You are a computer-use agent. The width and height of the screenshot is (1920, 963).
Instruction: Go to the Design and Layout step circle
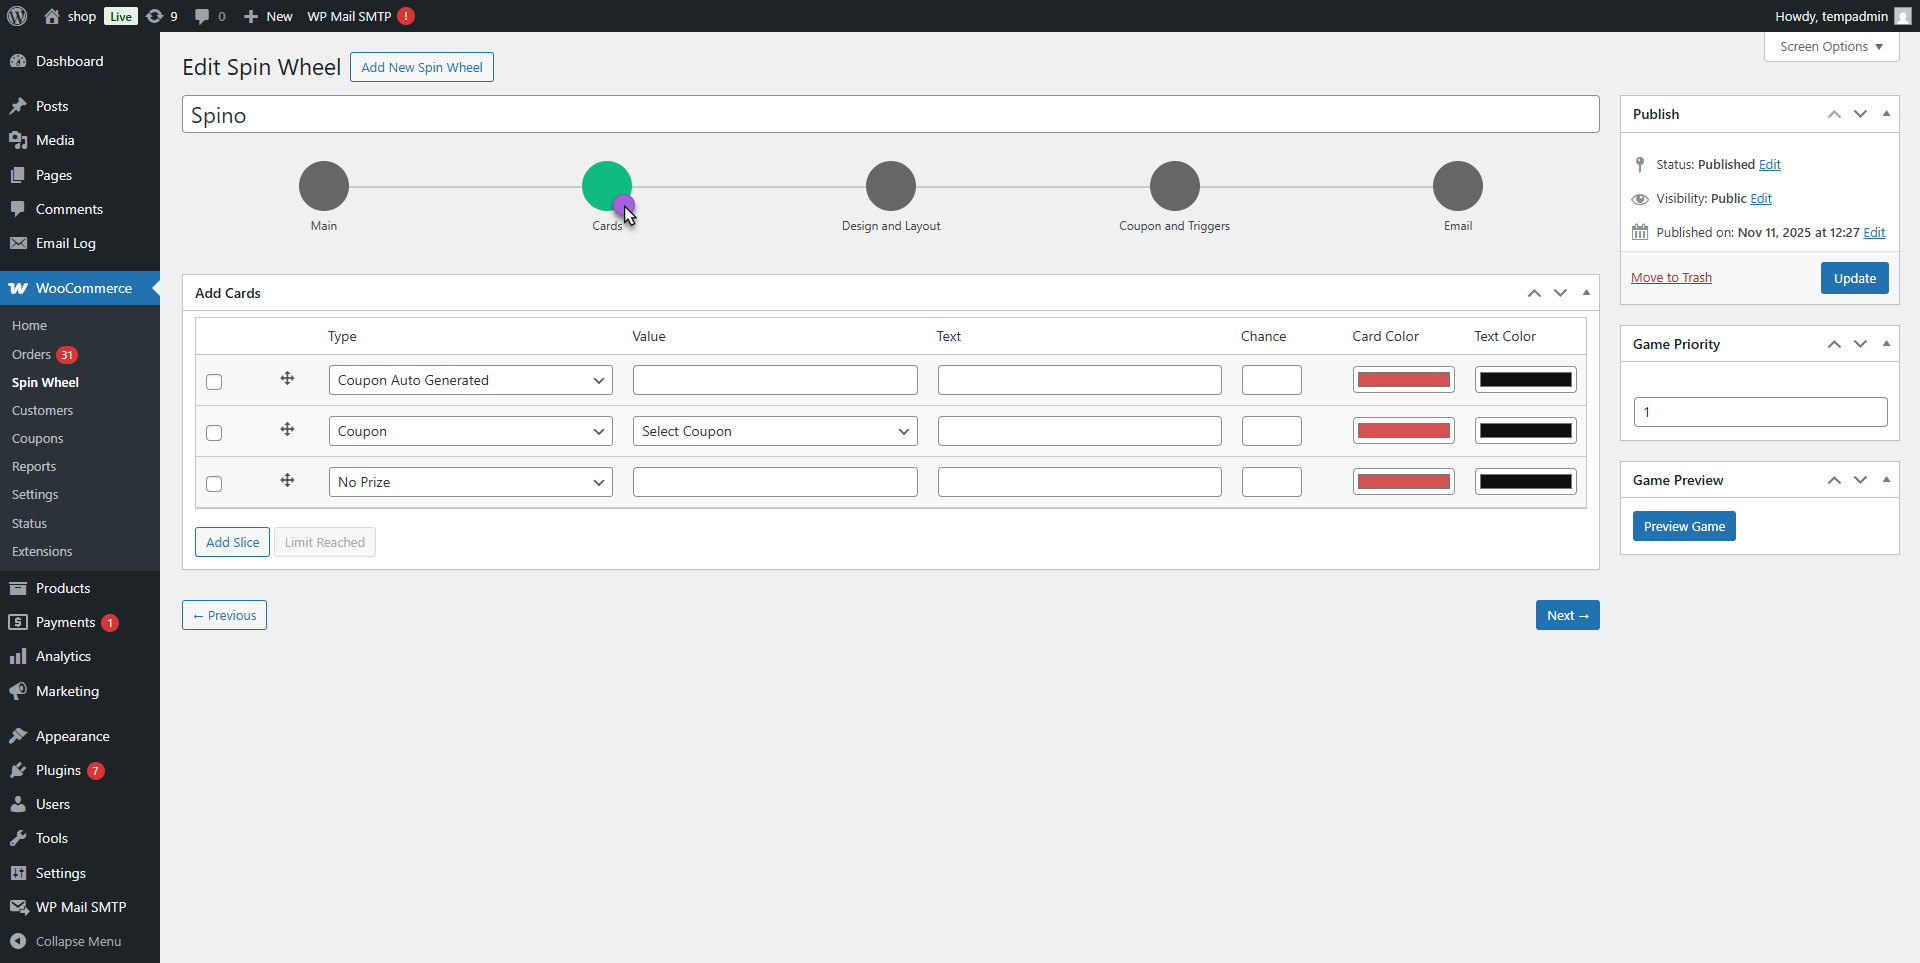pyautogui.click(x=890, y=186)
